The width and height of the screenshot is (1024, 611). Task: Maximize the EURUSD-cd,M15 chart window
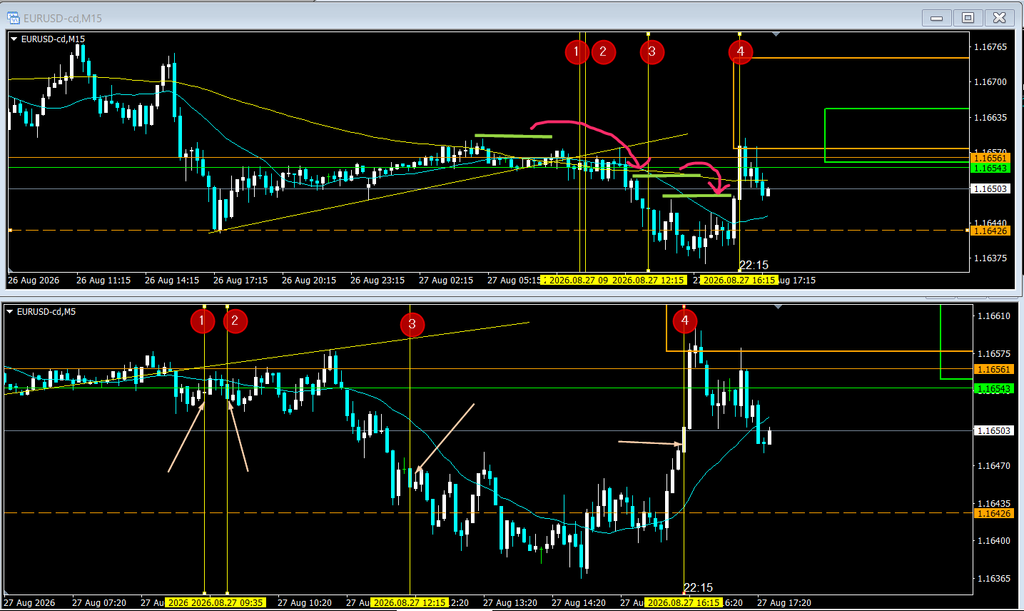click(x=968, y=18)
